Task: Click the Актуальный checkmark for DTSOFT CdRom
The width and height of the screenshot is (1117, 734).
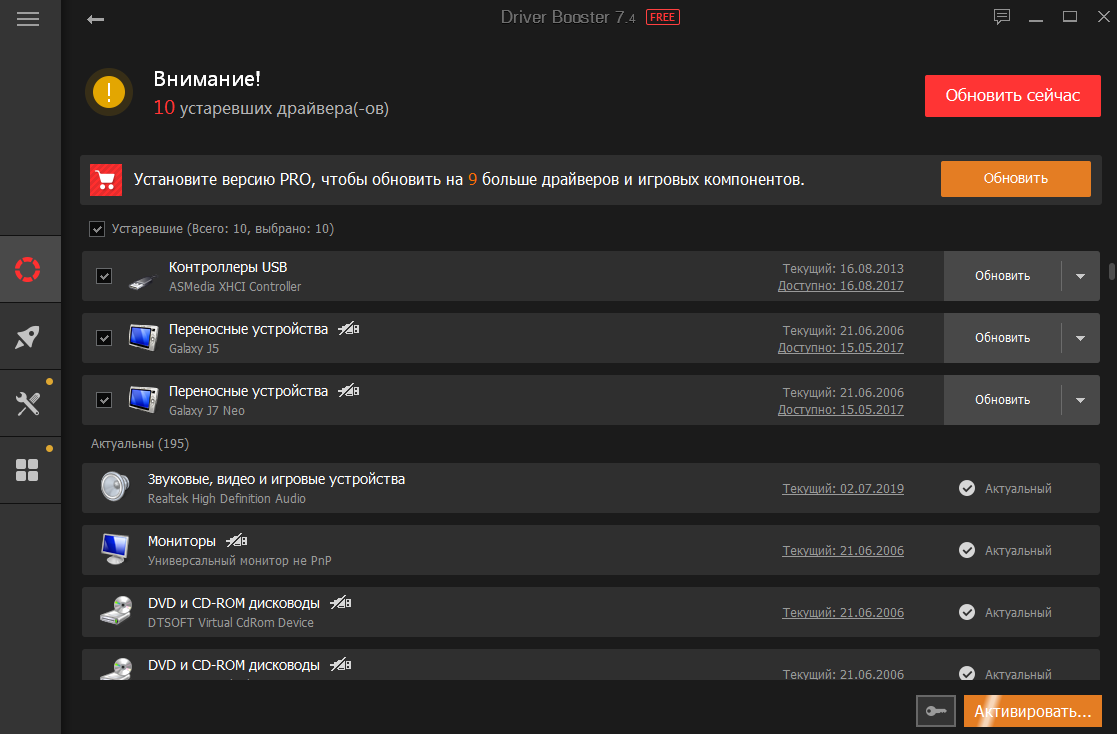Action: click(967, 612)
